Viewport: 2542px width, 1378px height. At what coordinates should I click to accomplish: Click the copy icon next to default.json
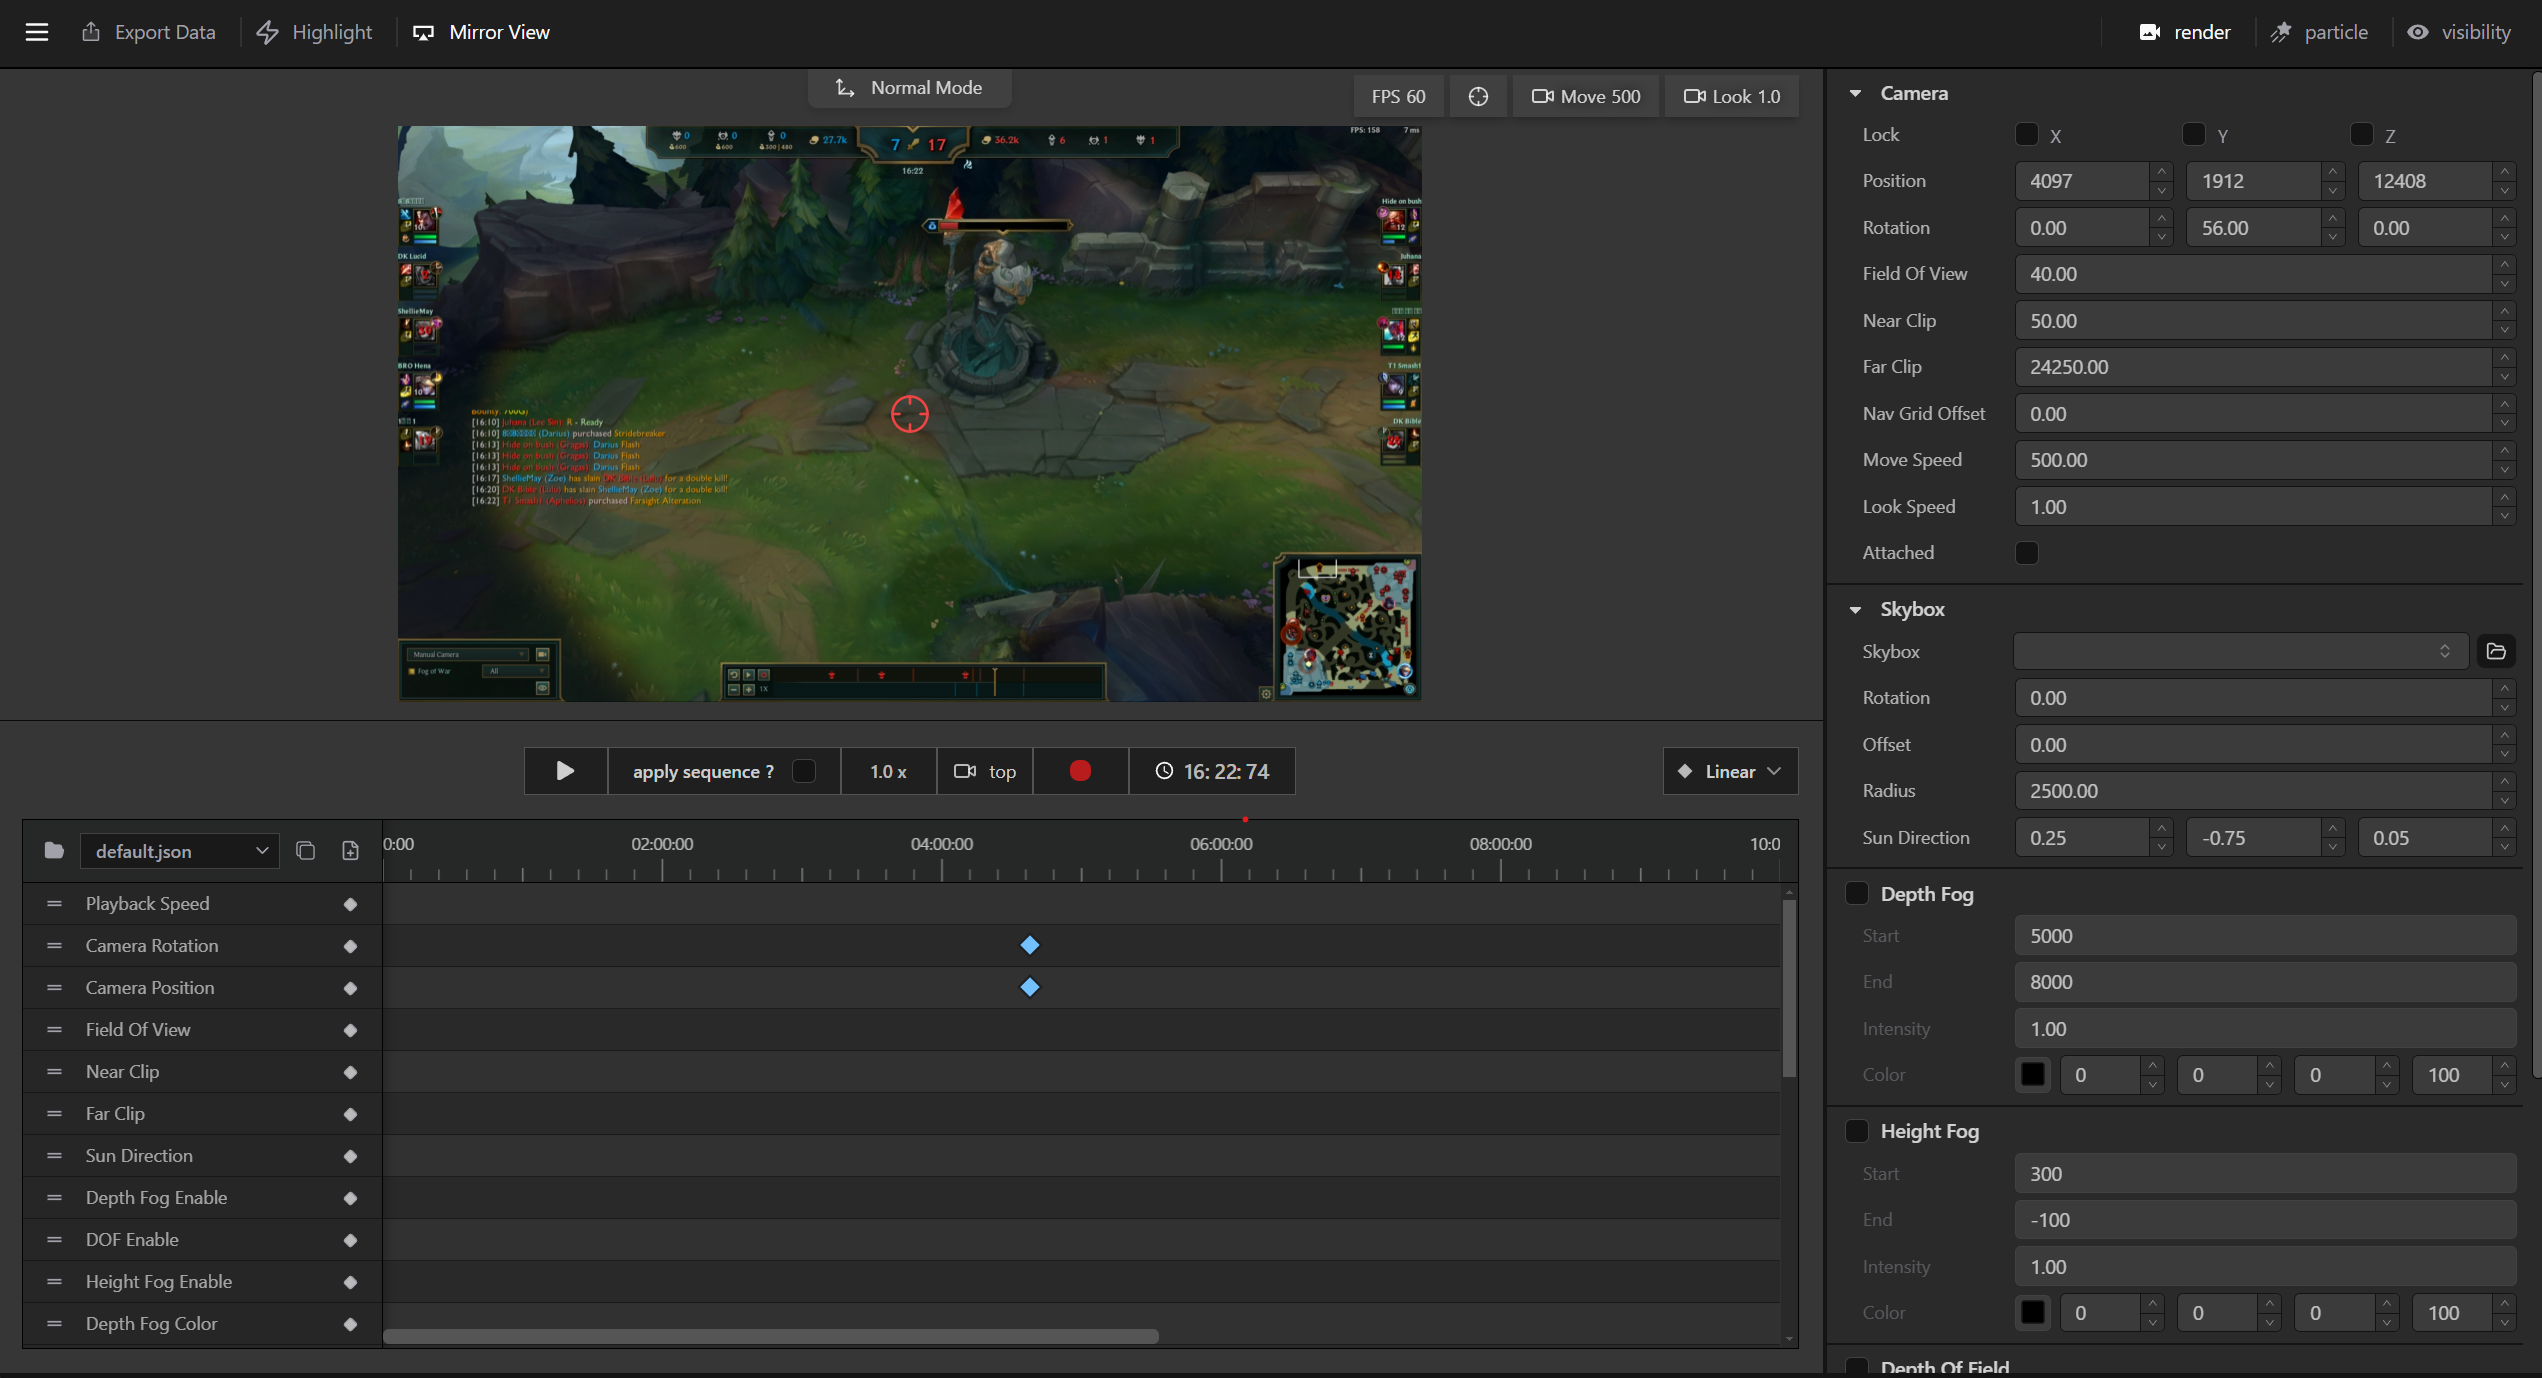coord(305,851)
